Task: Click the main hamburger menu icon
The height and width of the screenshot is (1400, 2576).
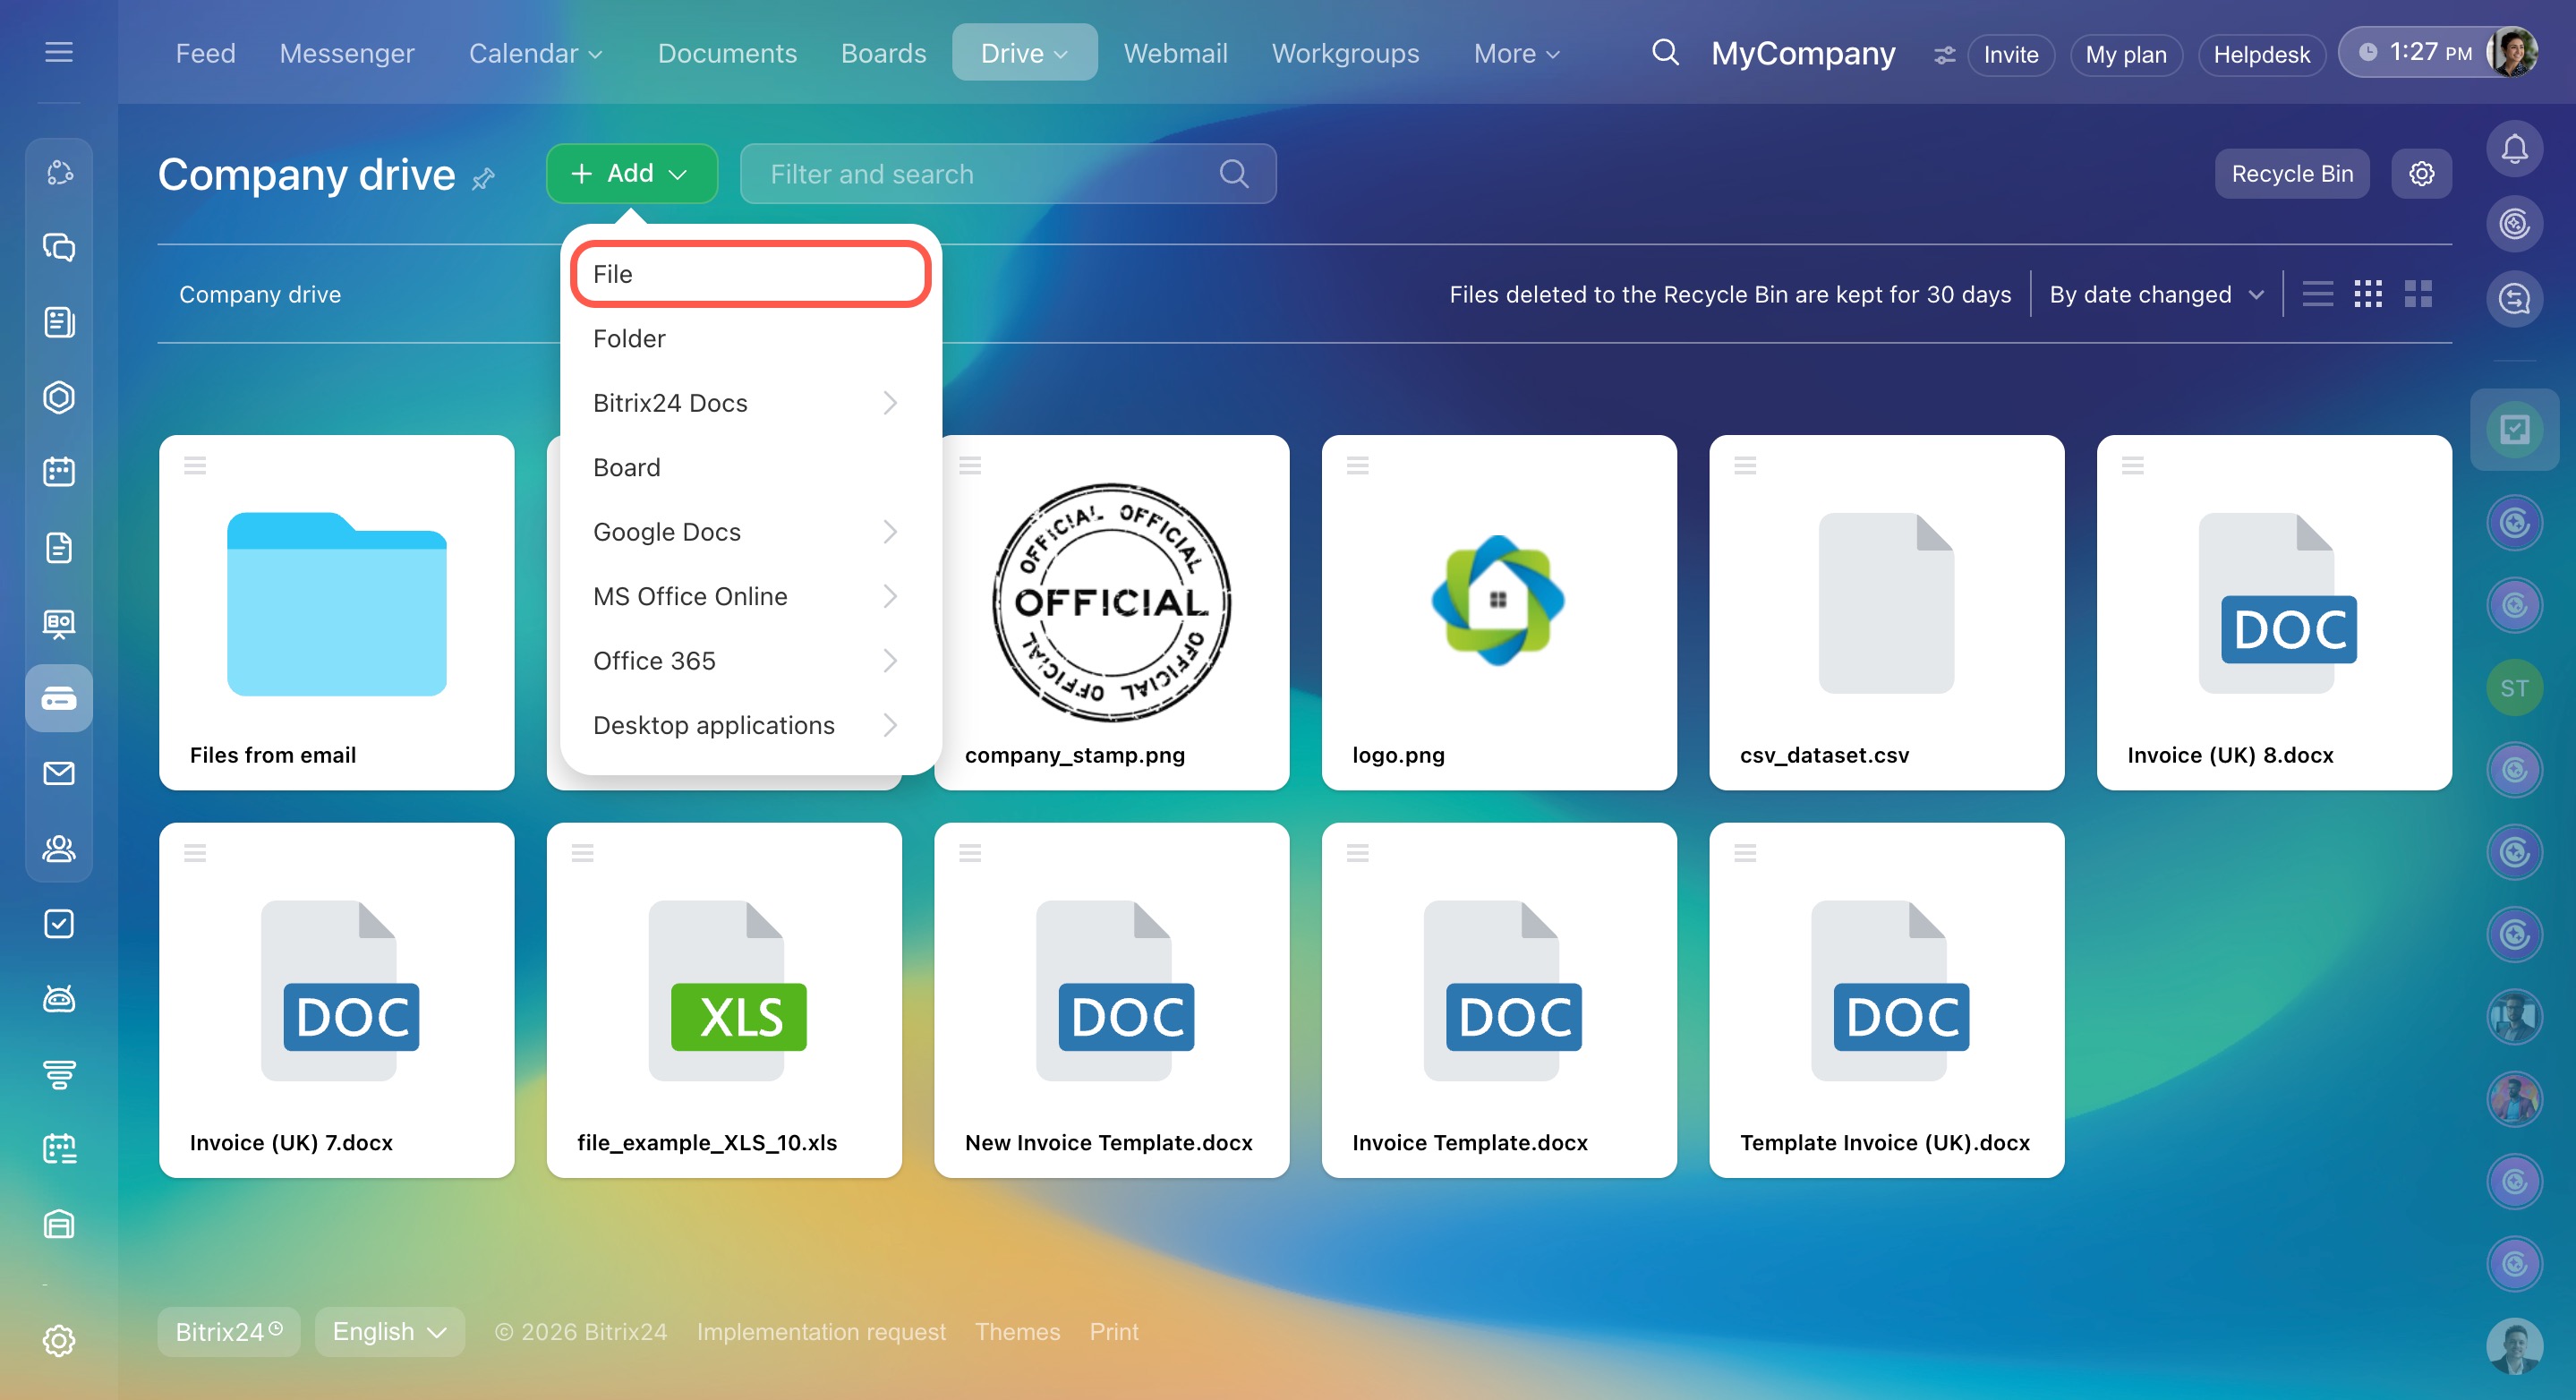Action: coord(59,52)
